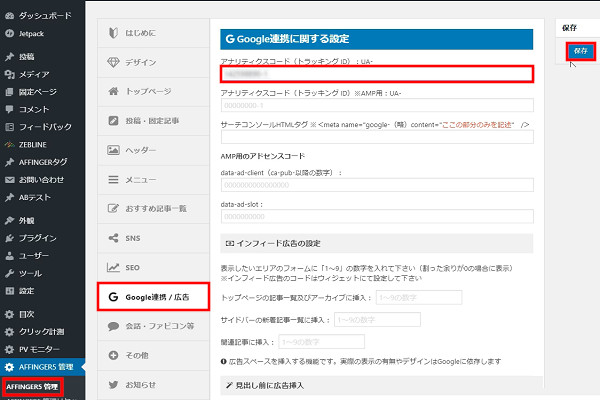Click the 関連記事に挿入 number field
Viewport: 600px width, 400px height.
tap(321, 342)
